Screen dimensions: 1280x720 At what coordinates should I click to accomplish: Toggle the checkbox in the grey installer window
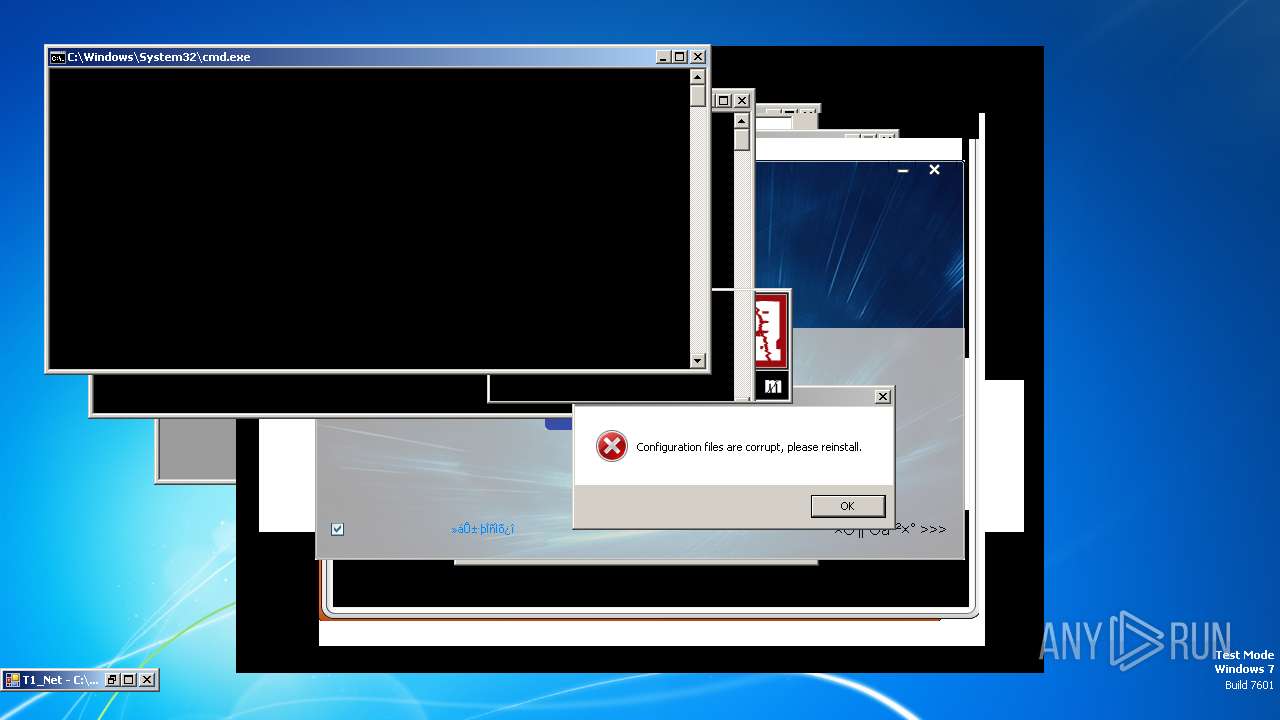(x=337, y=529)
